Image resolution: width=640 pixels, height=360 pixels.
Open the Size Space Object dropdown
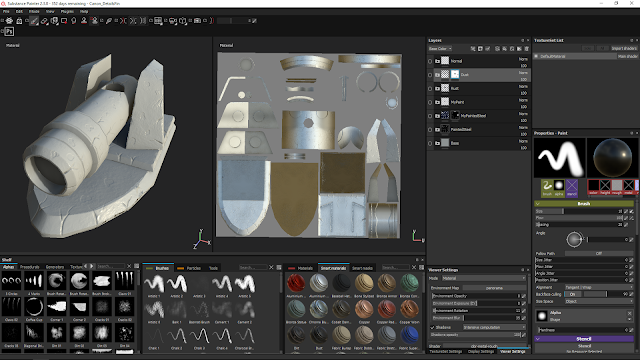point(599,301)
